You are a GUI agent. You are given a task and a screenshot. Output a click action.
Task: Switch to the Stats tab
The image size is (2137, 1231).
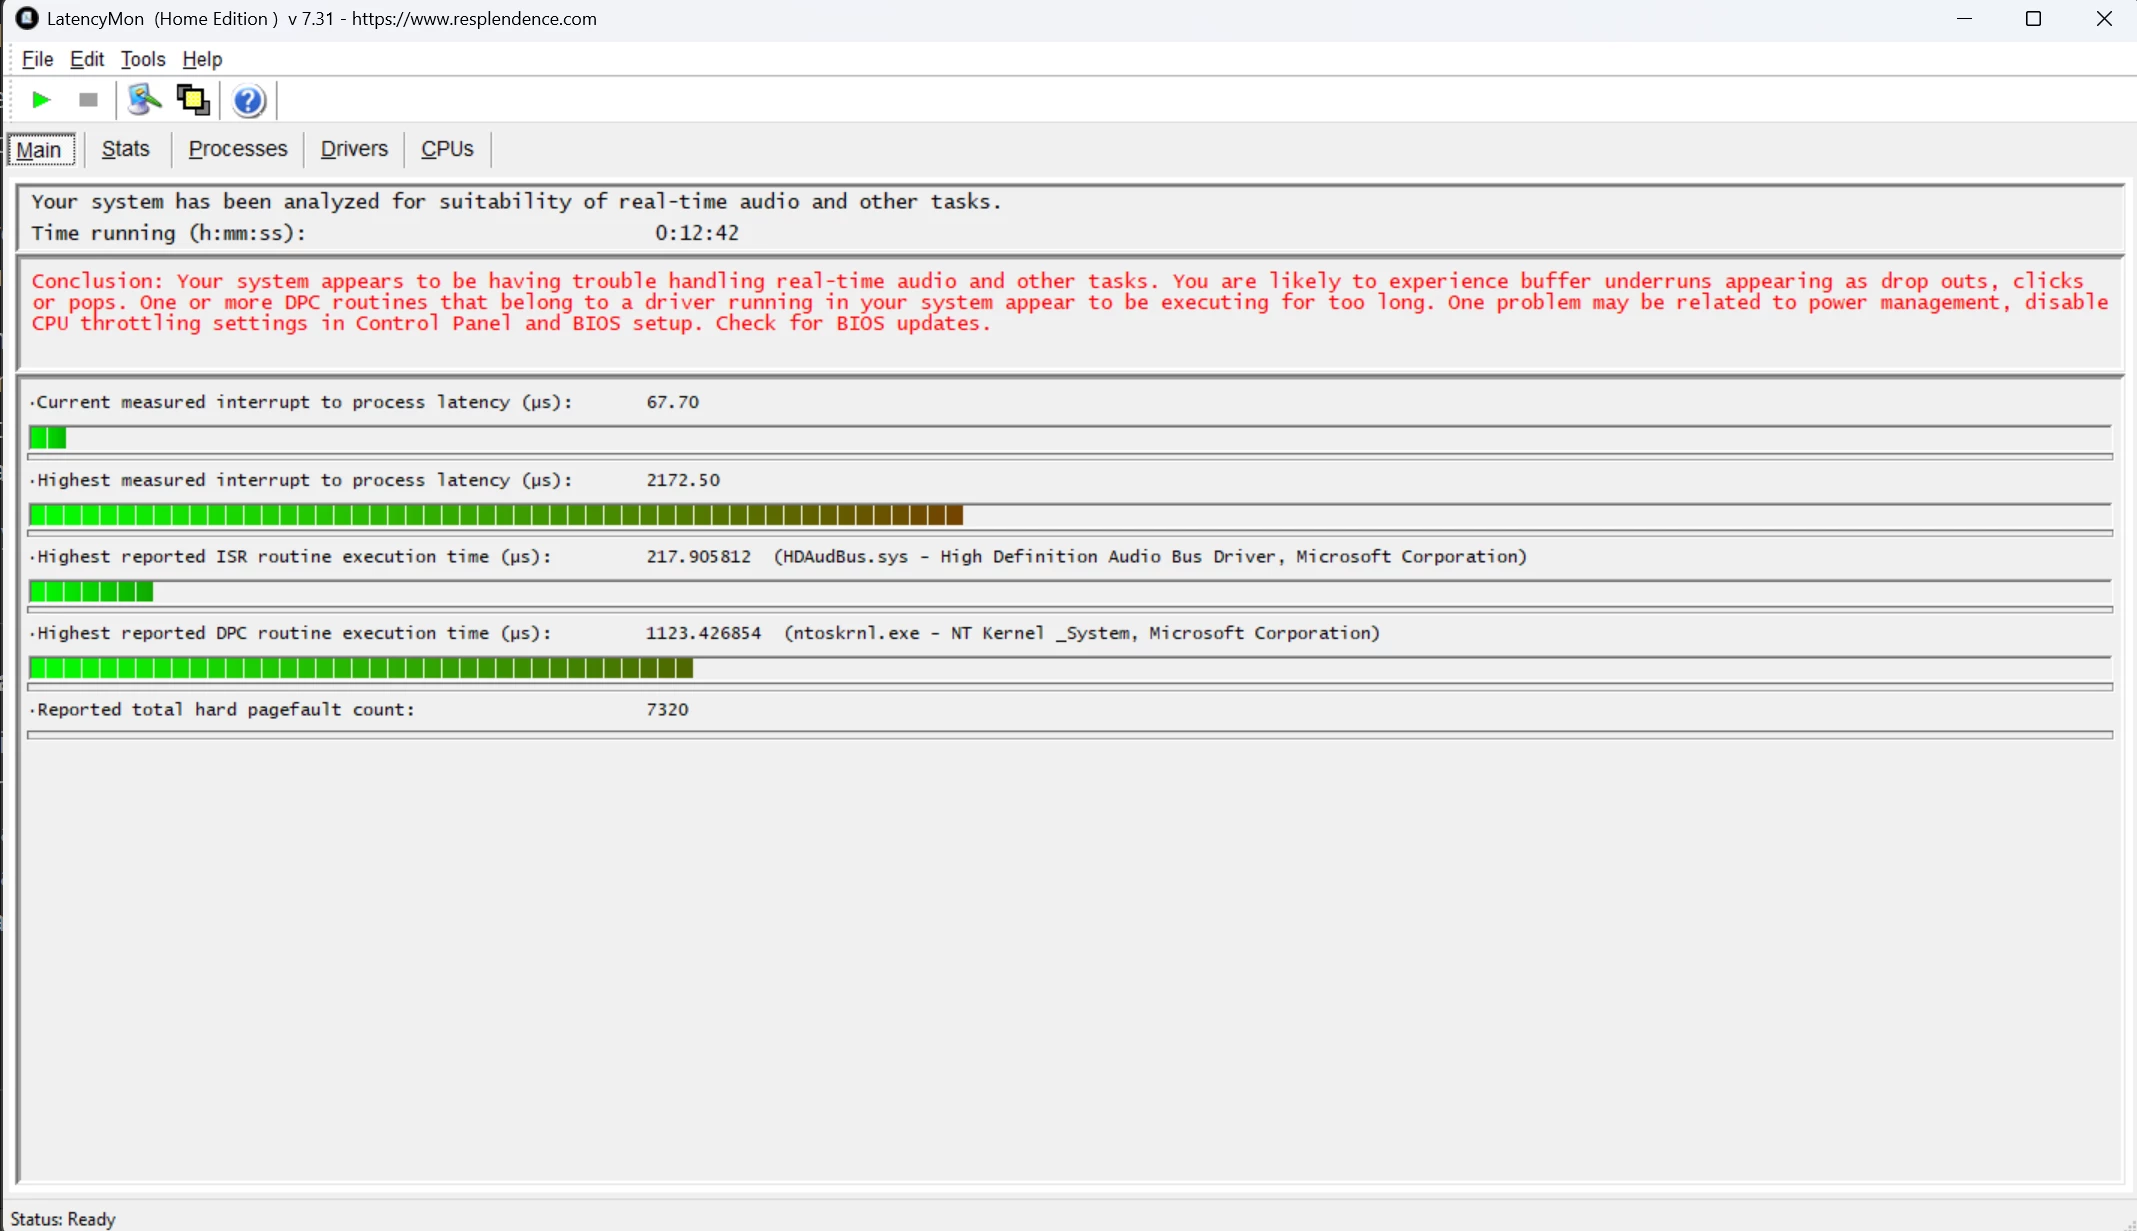tap(125, 149)
